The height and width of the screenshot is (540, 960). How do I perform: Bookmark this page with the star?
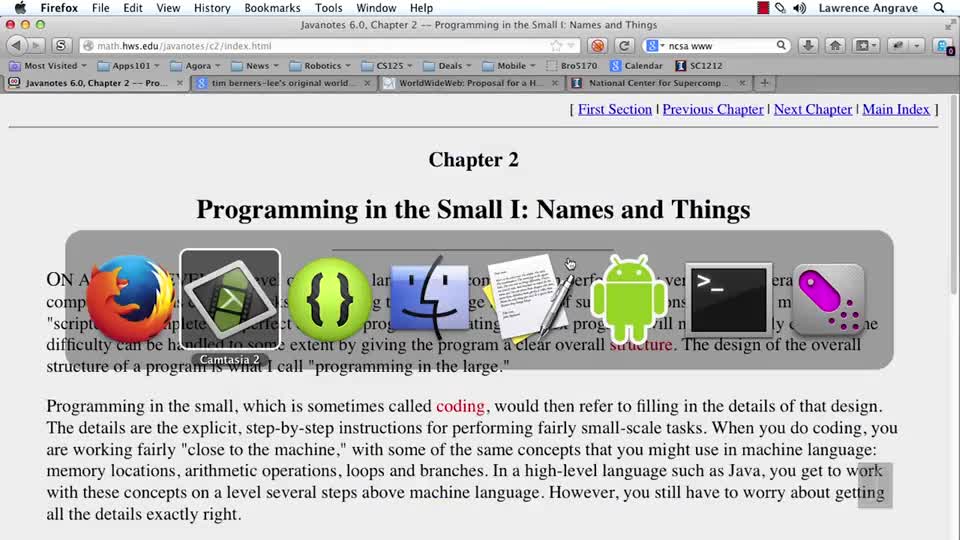pyautogui.click(x=556, y=45)
